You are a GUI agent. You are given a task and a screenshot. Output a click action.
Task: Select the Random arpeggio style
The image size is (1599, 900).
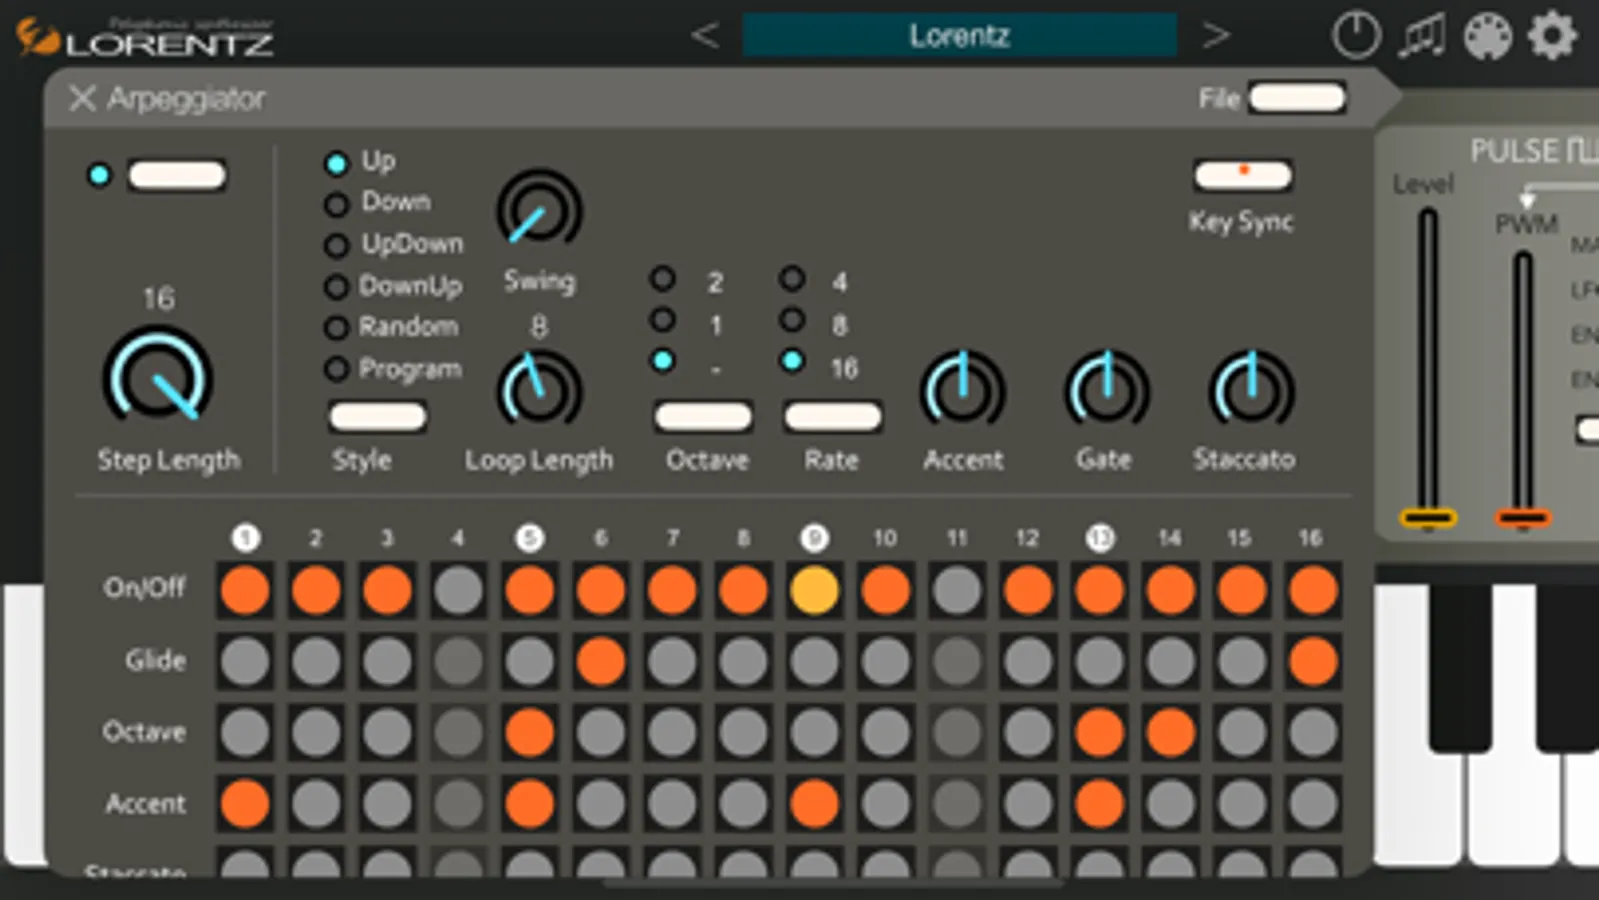[337, 328]
